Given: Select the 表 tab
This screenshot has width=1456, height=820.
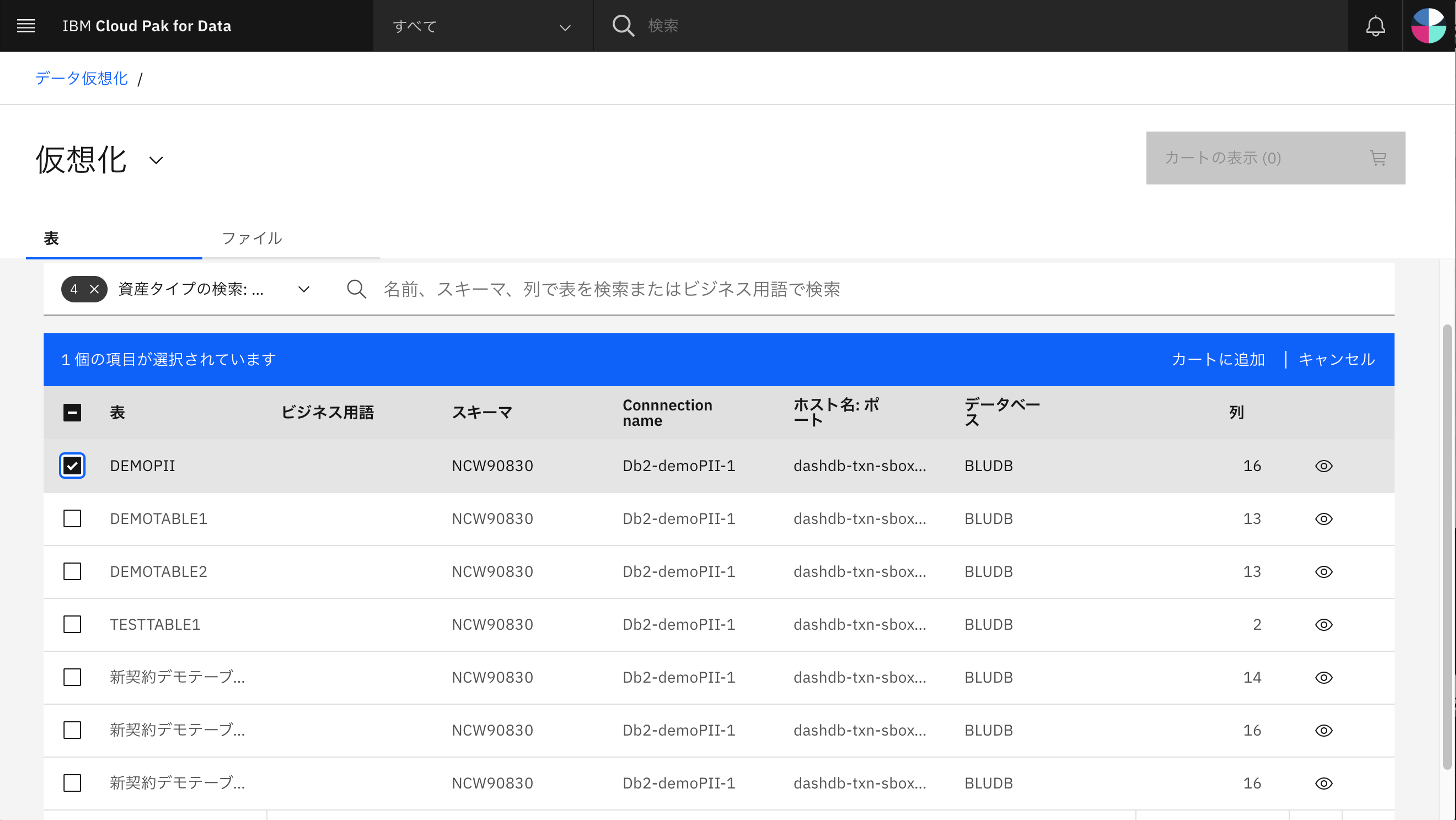Looking at the screenshot, I should coord(51,238).
